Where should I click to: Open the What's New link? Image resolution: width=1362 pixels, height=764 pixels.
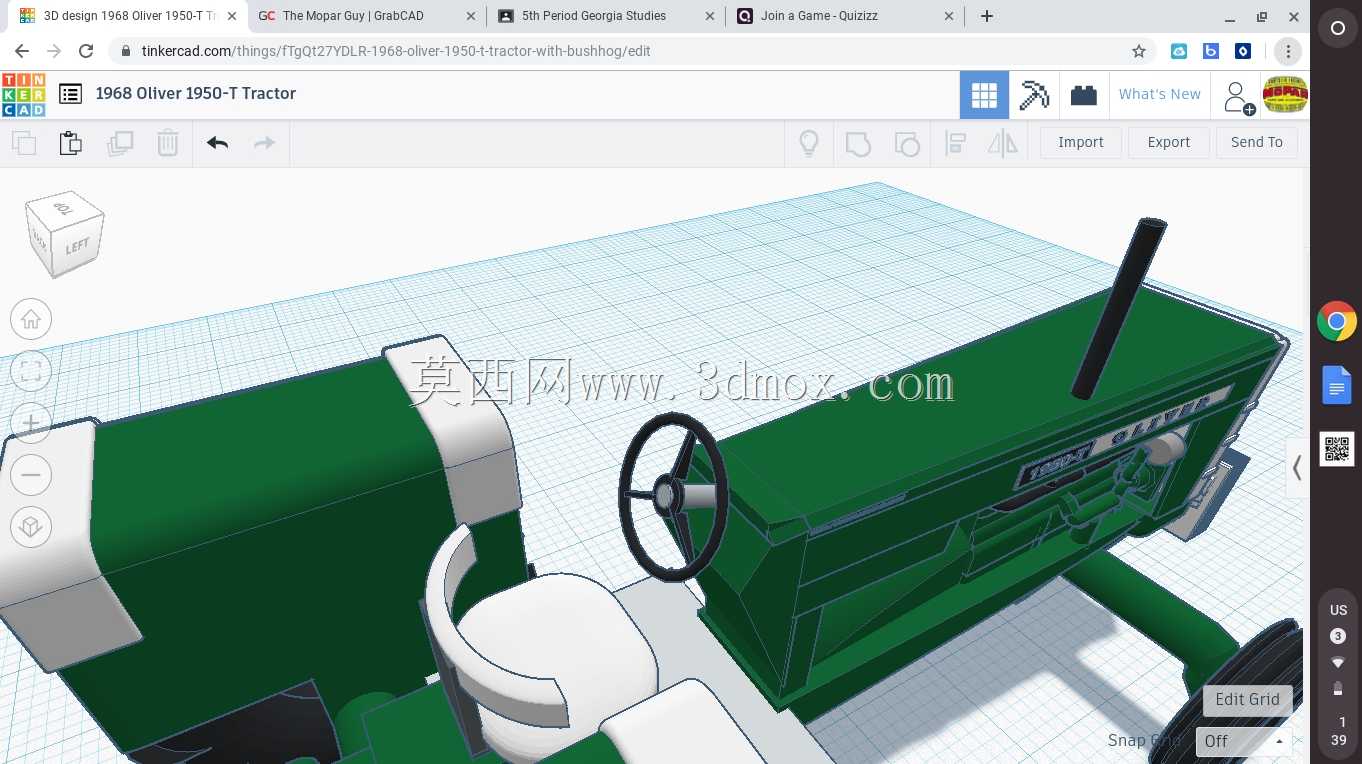1160,94
